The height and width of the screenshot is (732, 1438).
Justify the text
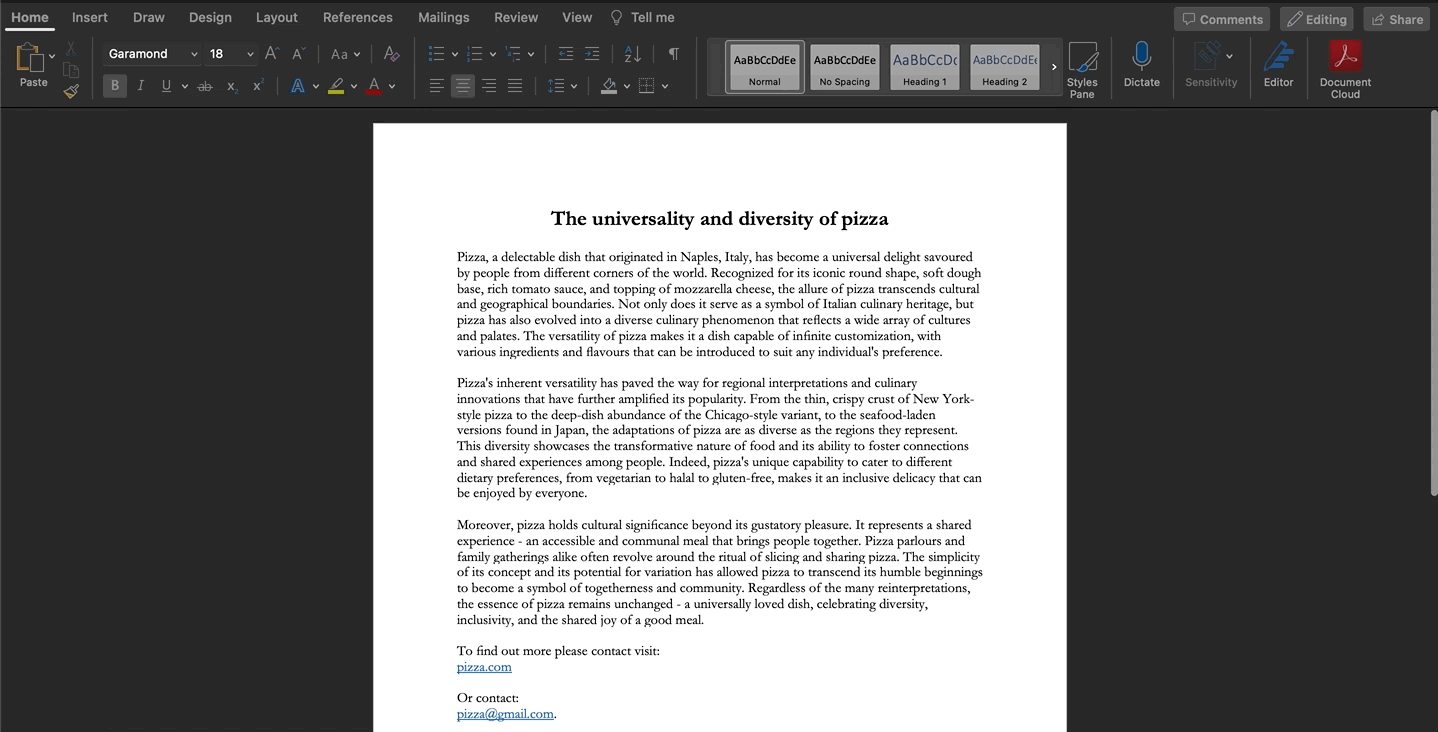(515, 86)
